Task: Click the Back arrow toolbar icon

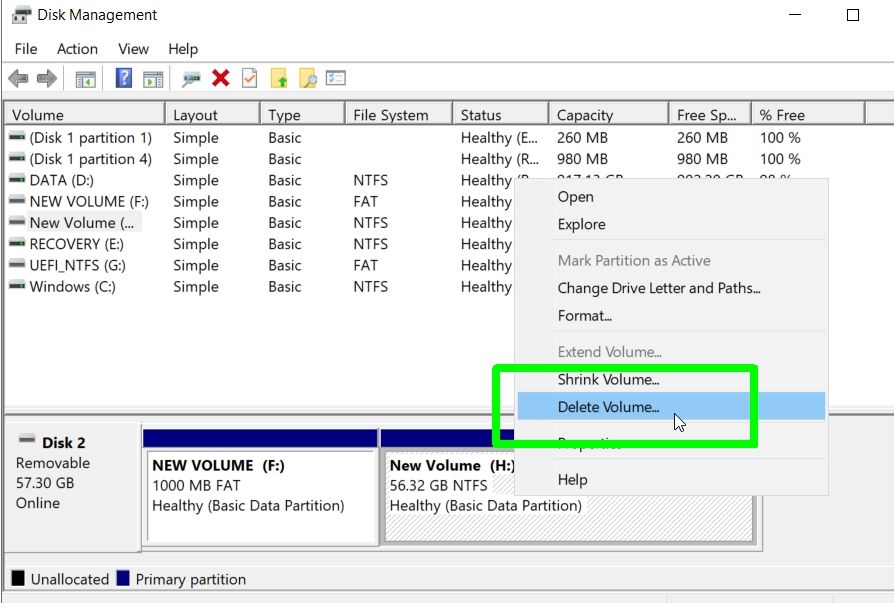Action: point(18,78)
